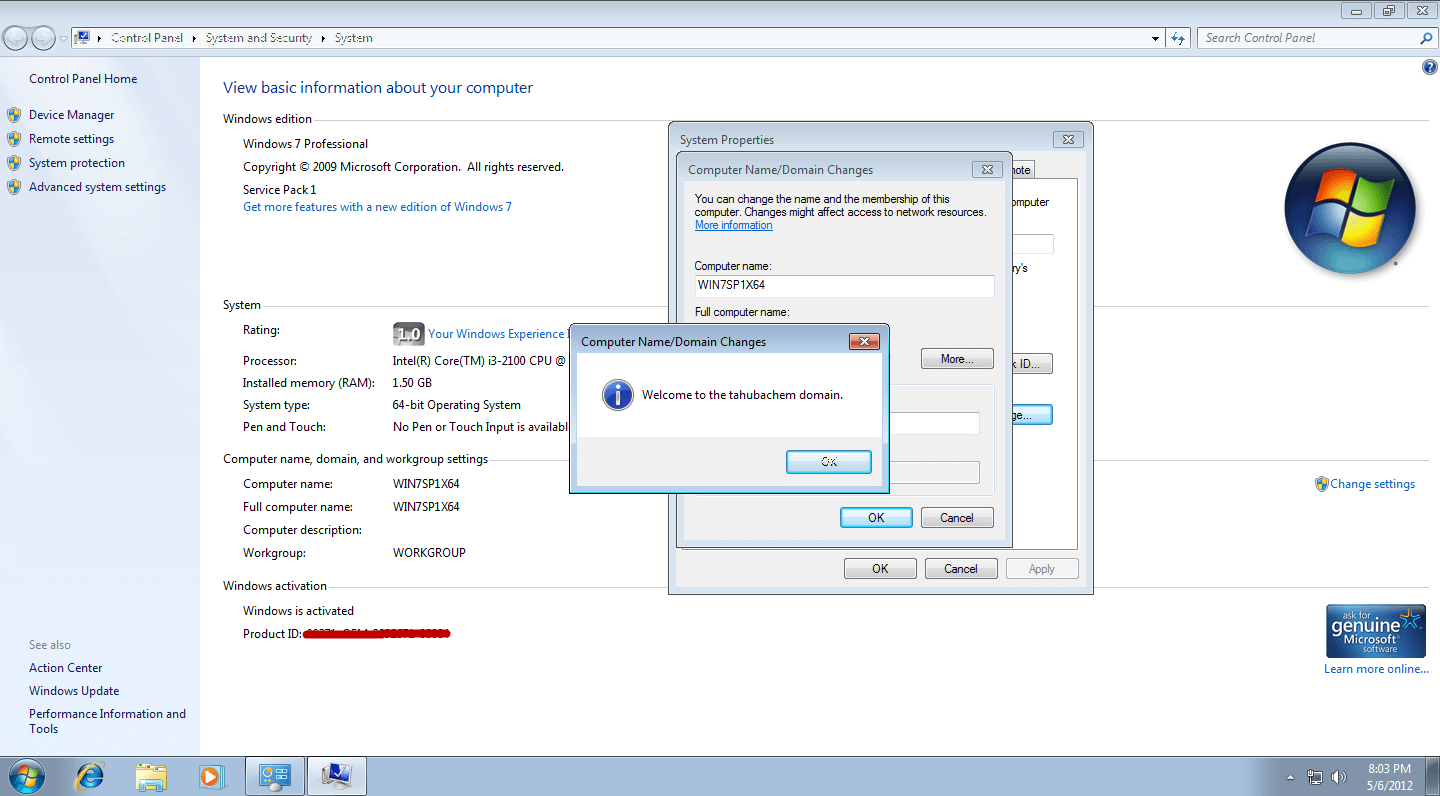The image size is (1440, 796).
Task: Click the shield icon beside Advanced system settings
Action: [x=14, y=187]
